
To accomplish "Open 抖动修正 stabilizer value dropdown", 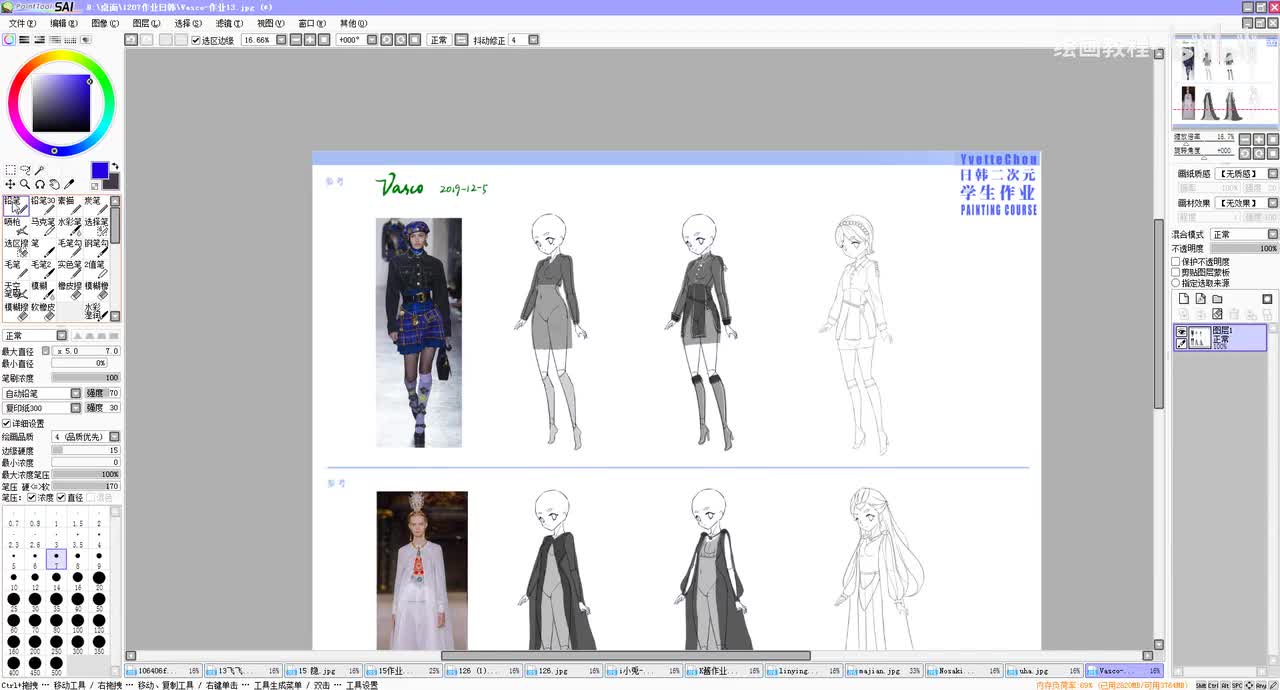I will click(533, 40).
